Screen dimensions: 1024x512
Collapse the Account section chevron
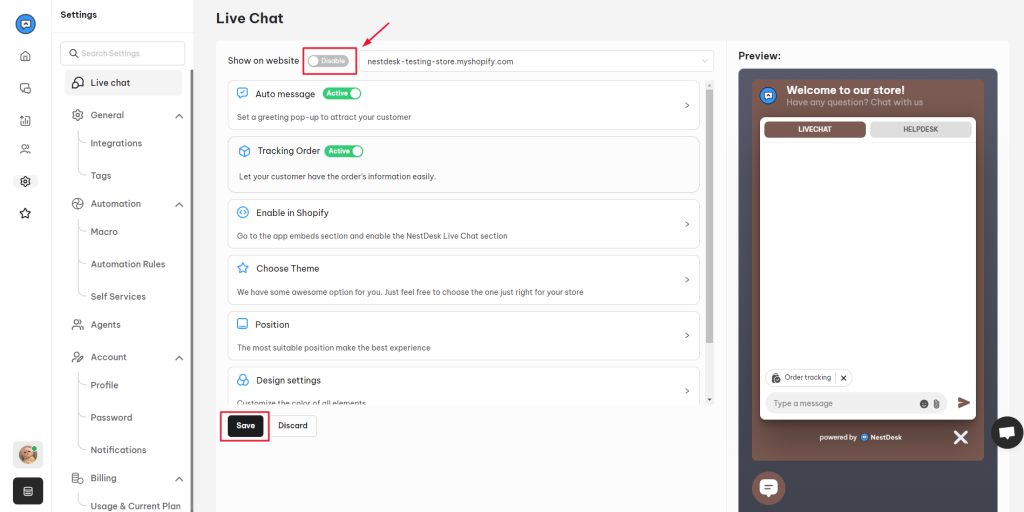pos(179,358)
